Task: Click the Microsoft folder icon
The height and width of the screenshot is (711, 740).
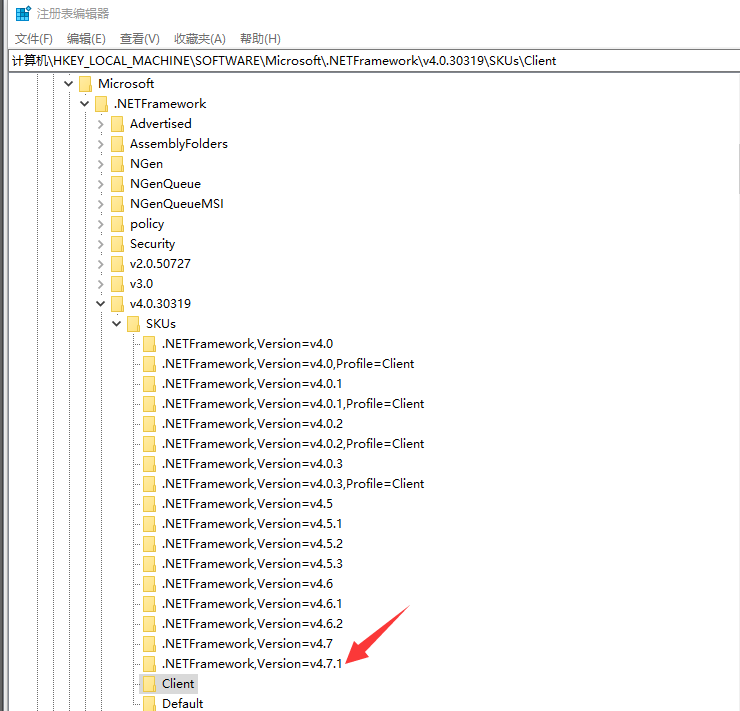Action: click(85, 84)
